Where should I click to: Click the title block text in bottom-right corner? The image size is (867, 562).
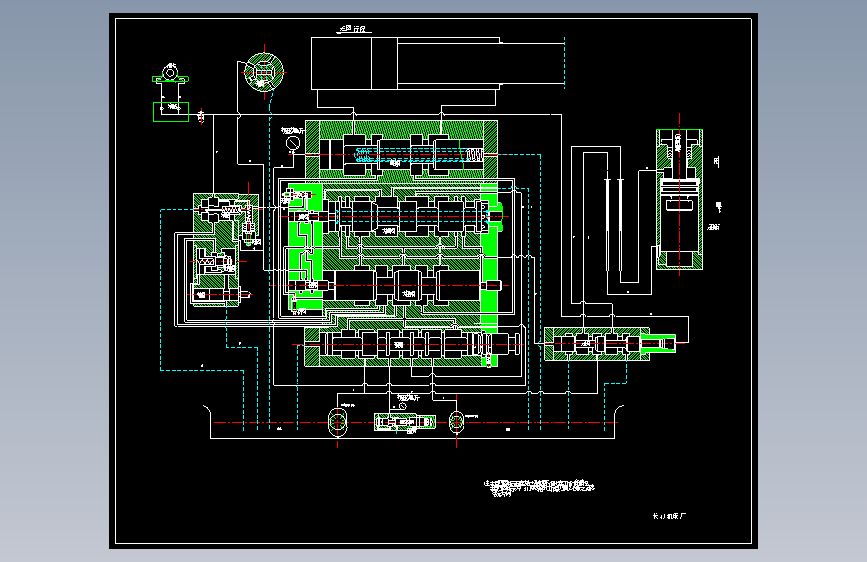point(669,516)
